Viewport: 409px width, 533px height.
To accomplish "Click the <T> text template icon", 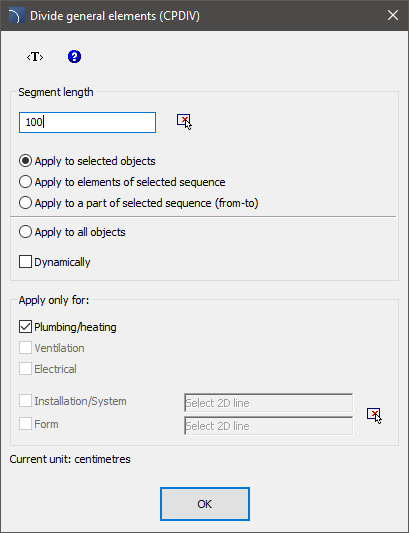I will click(35, 57).
